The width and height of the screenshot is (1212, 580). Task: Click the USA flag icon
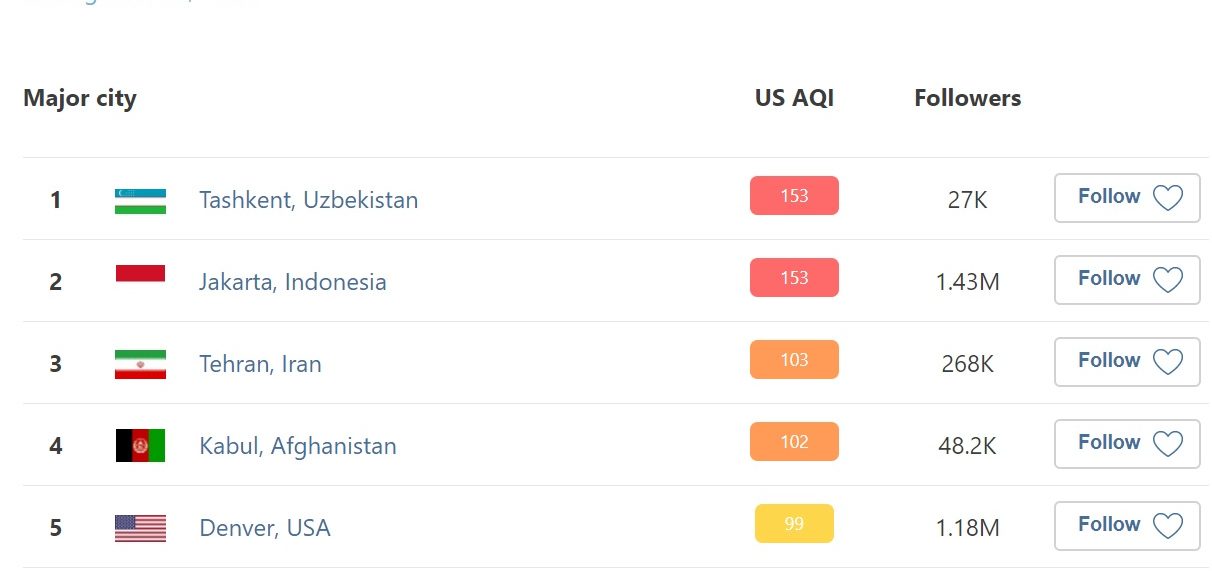tap(140, 528)
